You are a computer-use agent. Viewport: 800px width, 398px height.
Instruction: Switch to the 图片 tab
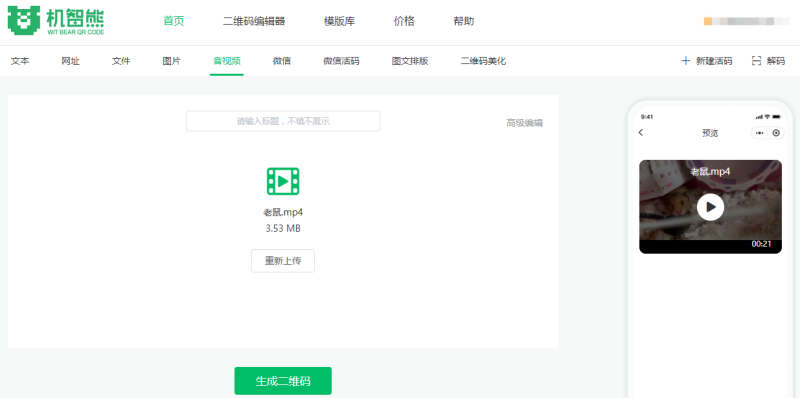[x=171, y=61]
